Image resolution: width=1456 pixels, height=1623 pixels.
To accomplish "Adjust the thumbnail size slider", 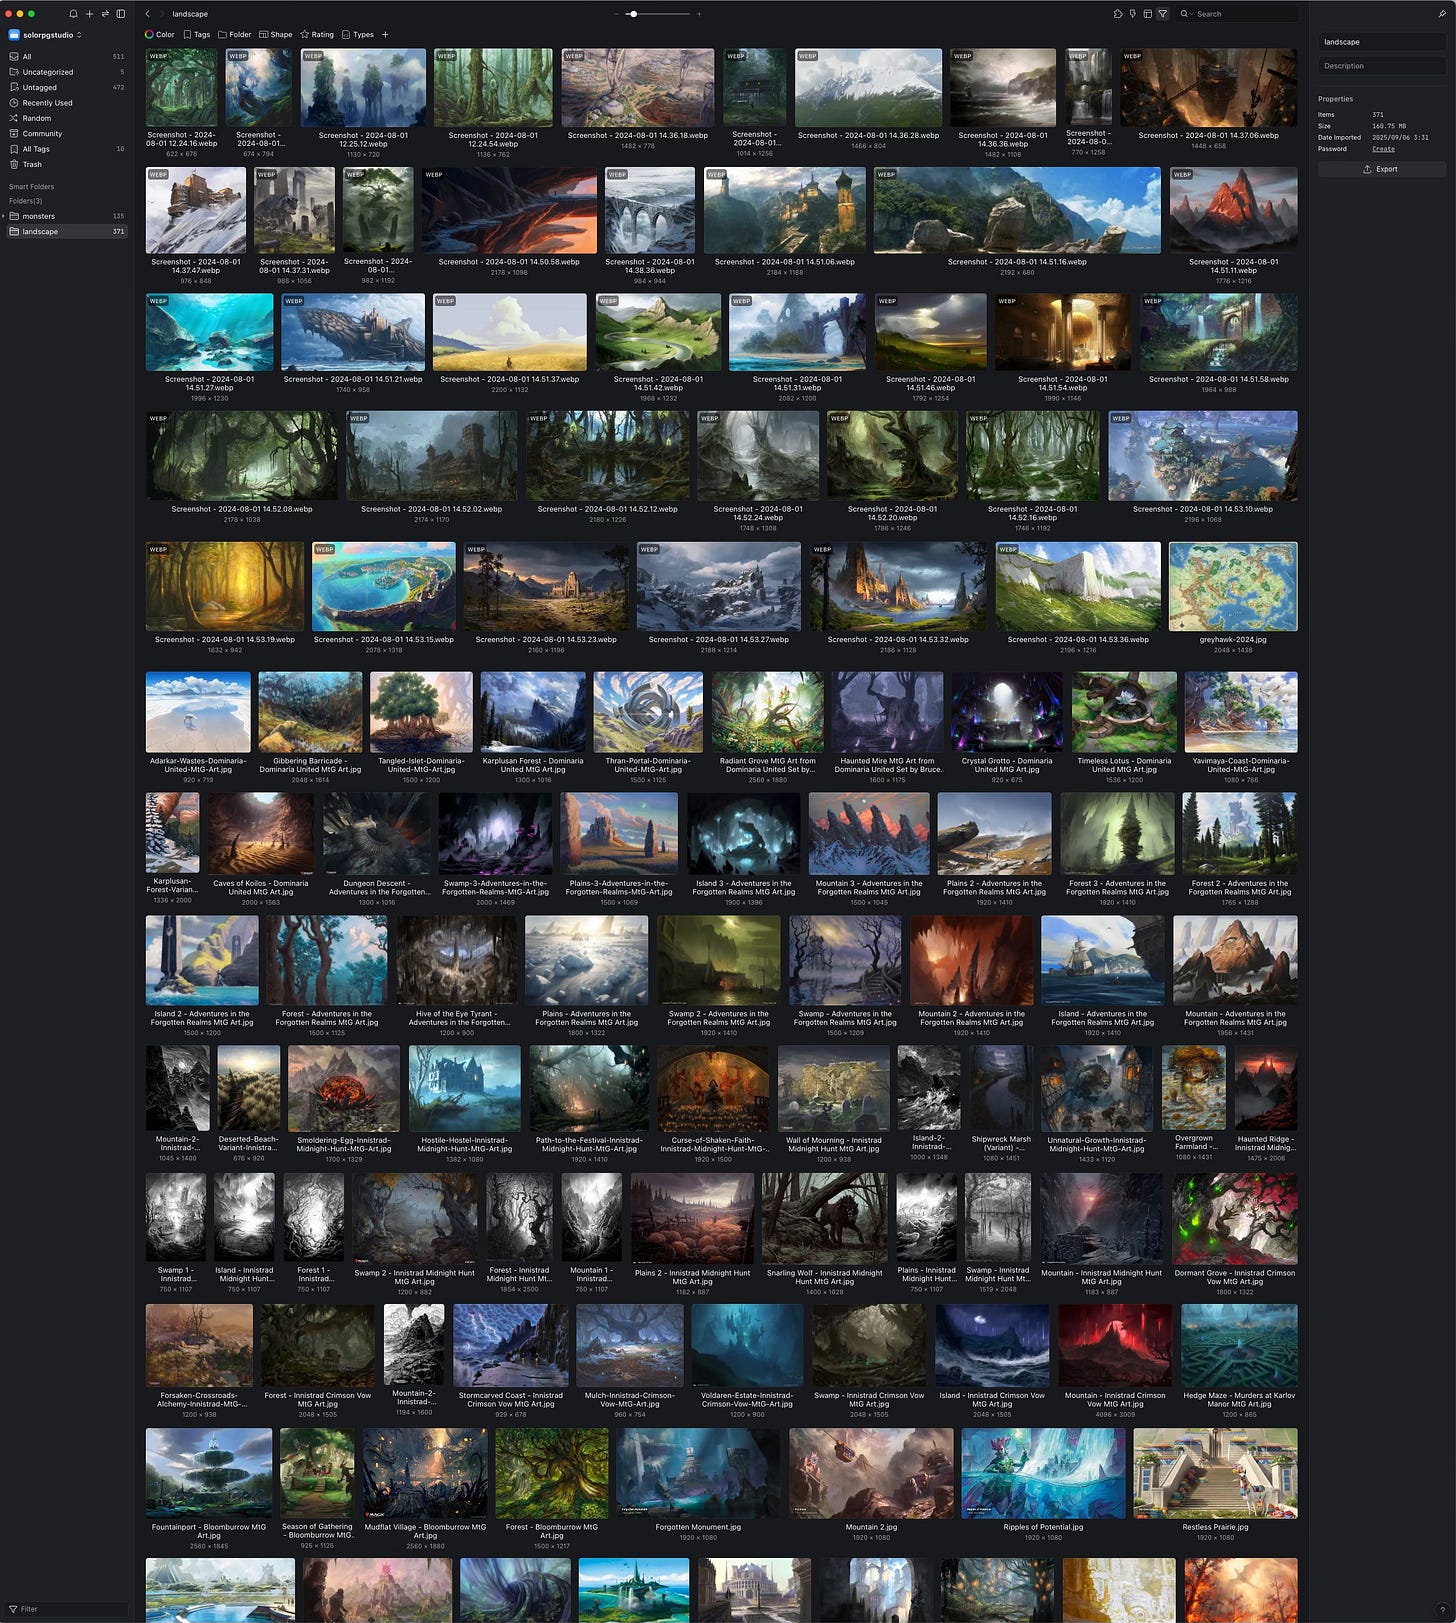I will pos(657,14).
